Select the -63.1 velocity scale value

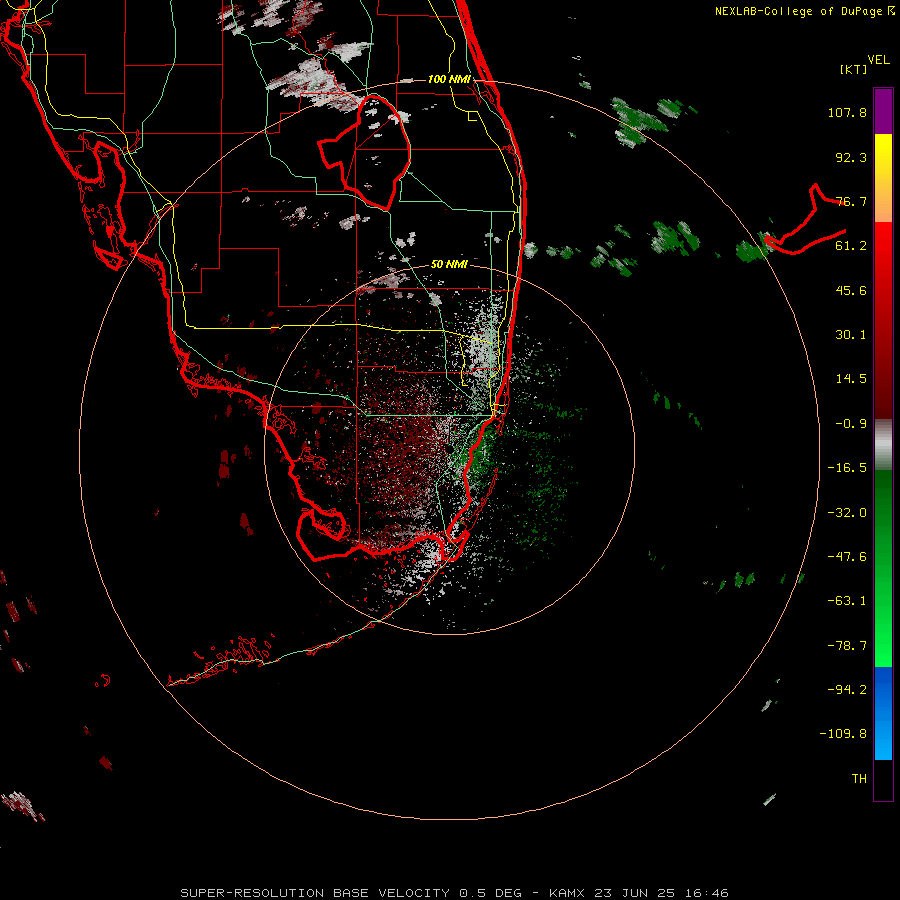(x=847, y=601)
